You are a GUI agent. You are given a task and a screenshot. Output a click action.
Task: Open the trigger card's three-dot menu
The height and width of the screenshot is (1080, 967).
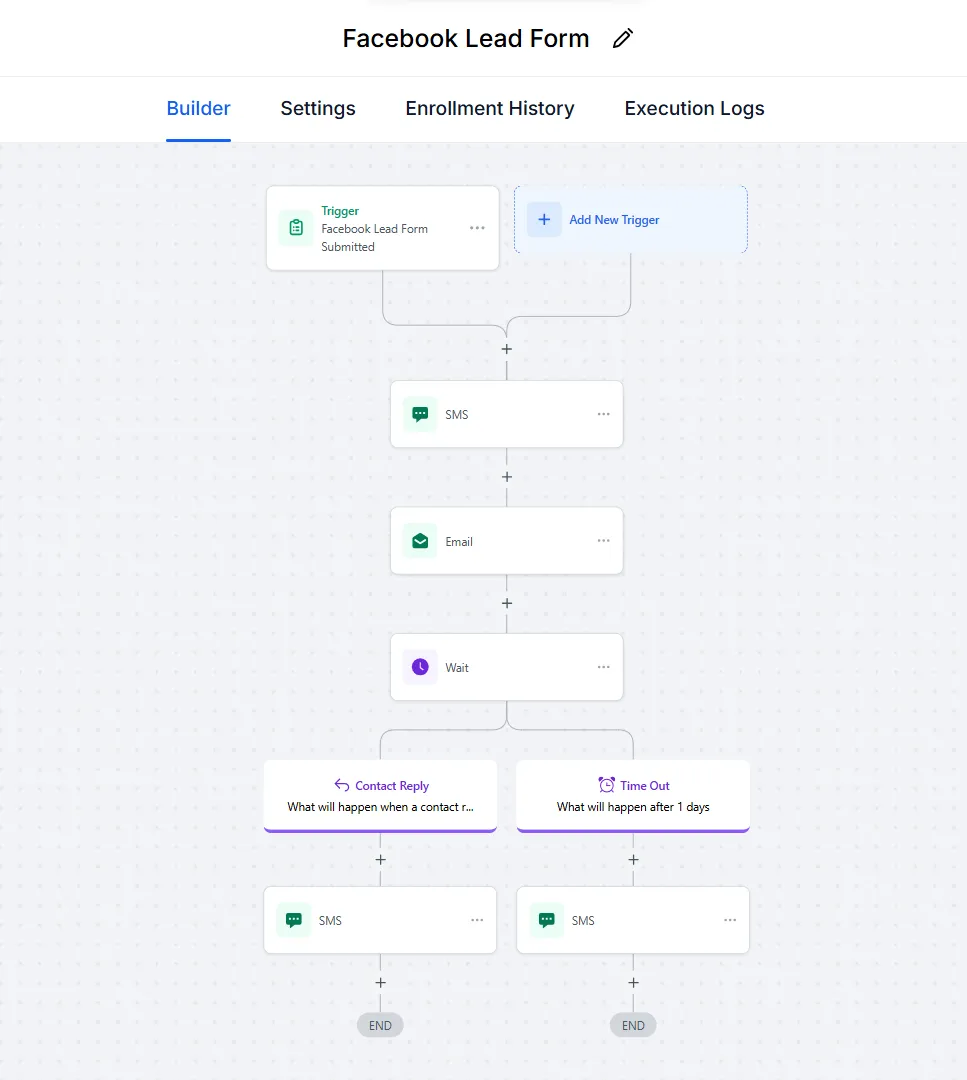click(x=477, y=228)
